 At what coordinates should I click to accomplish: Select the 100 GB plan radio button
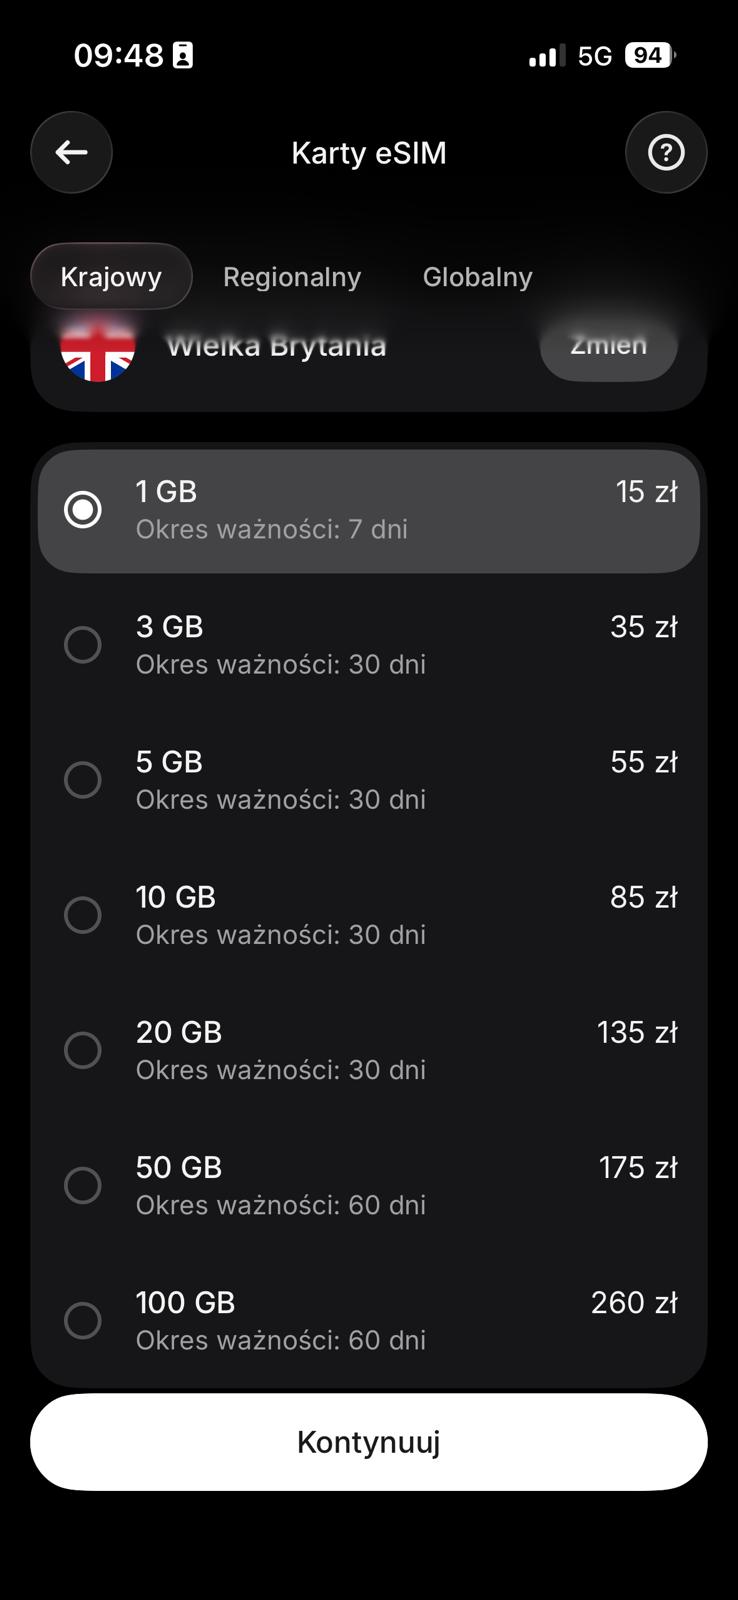tap(83, 1320)
